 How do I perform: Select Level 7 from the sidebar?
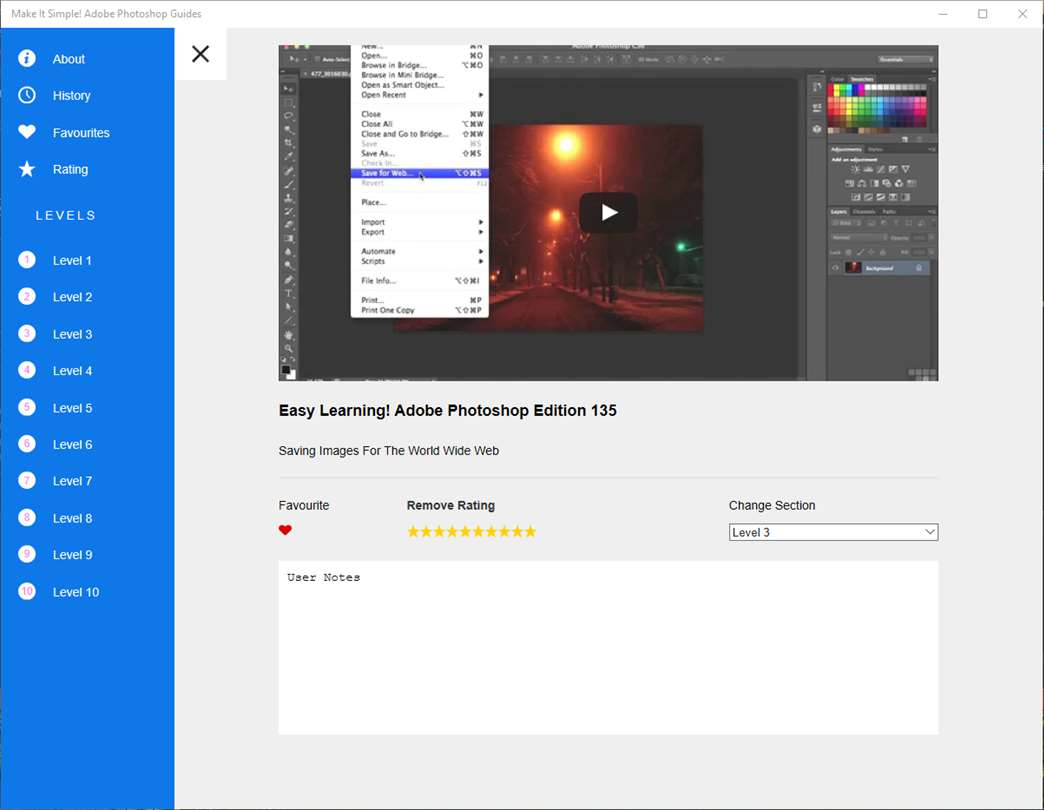click(x=72, y=481)
